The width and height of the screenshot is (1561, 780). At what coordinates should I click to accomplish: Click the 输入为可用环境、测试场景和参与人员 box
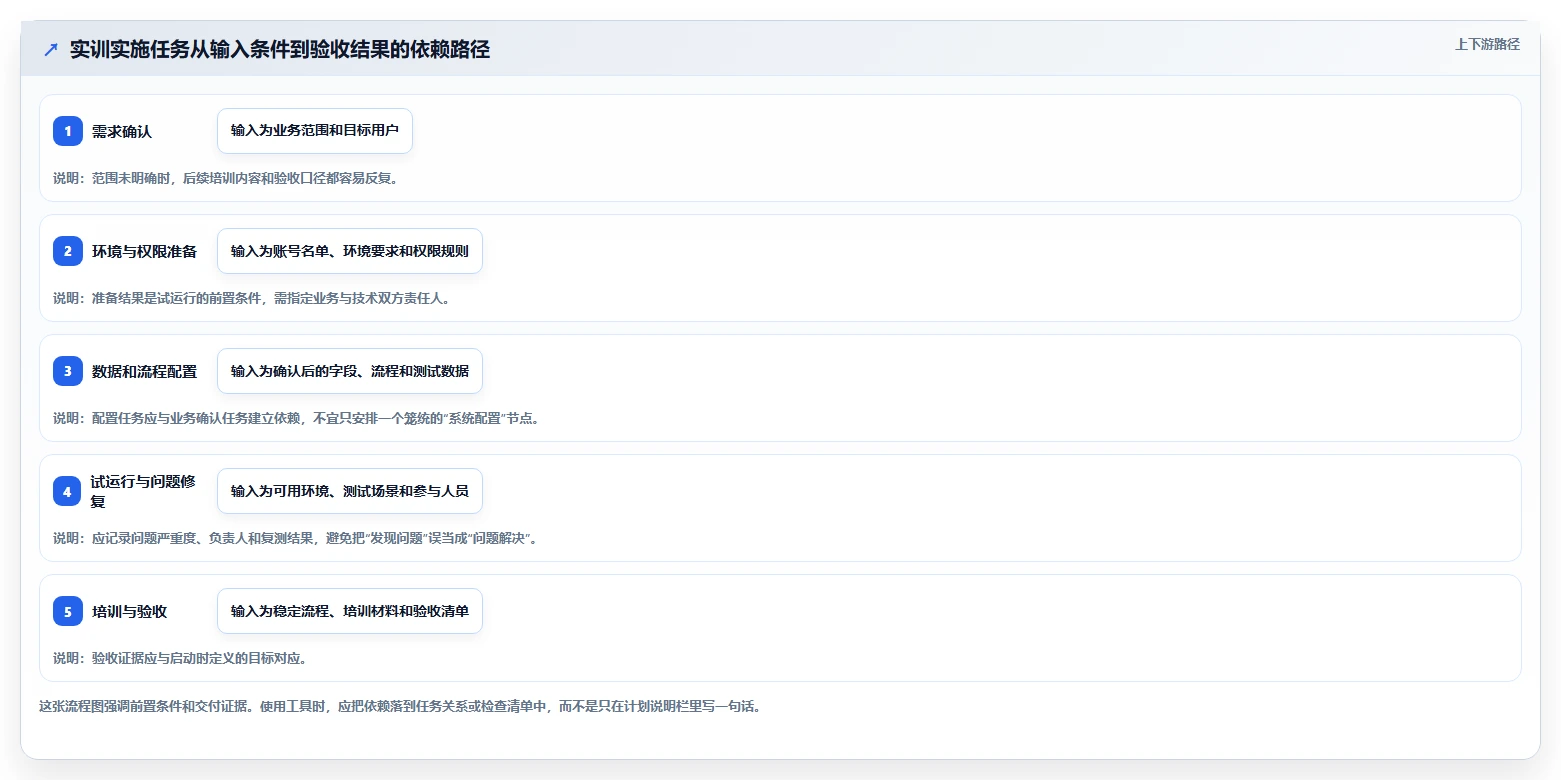350,491
